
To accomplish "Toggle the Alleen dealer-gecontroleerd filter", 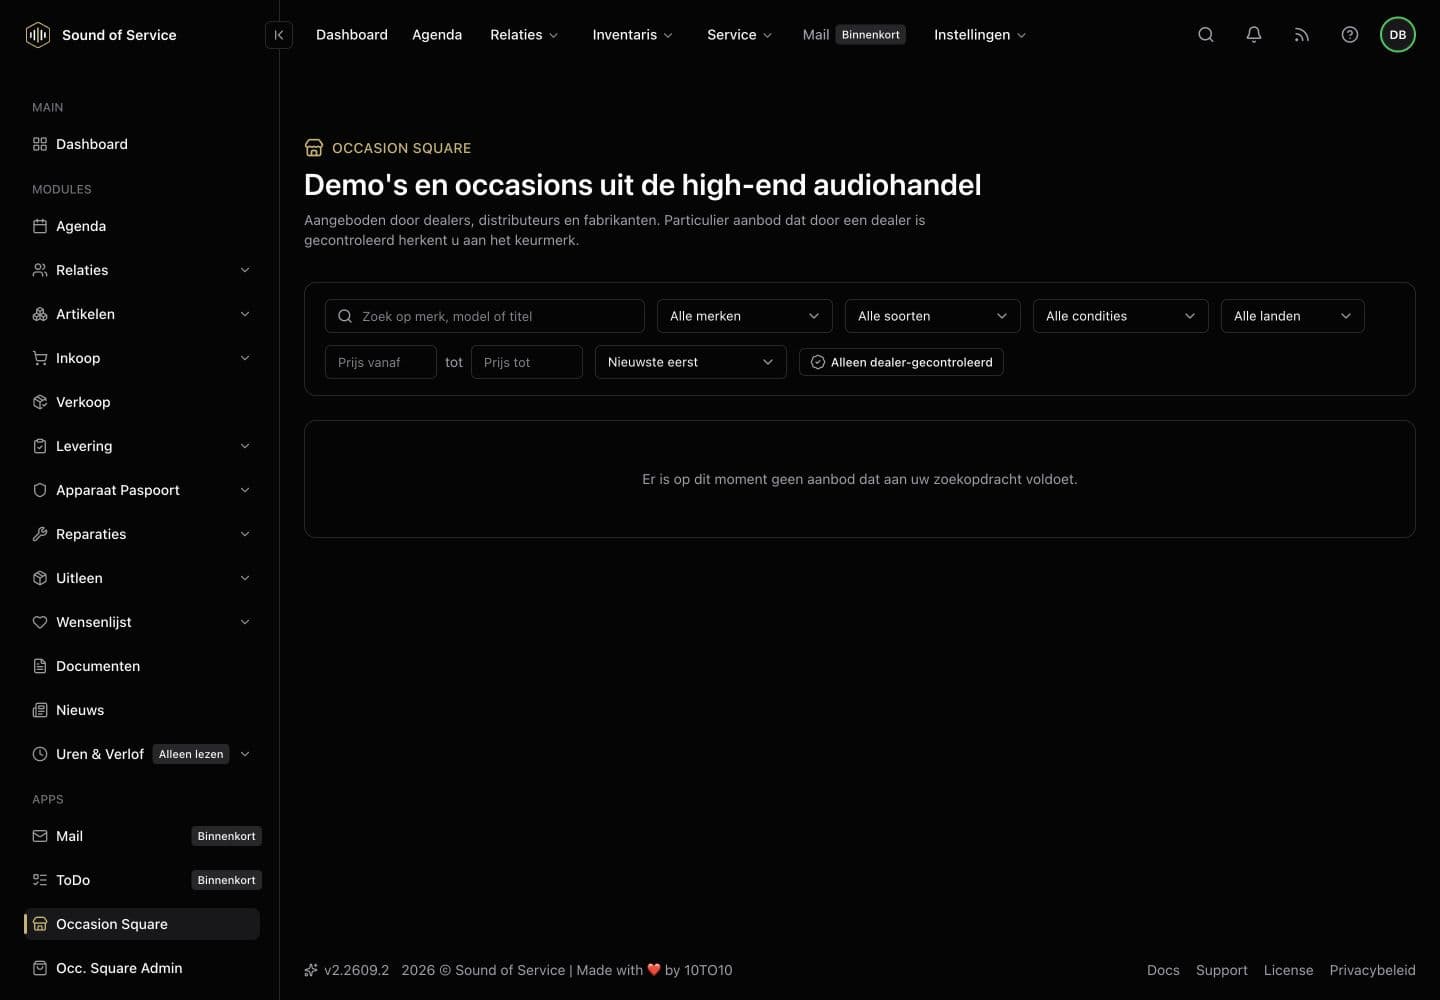I will click(x=901, y=362).
